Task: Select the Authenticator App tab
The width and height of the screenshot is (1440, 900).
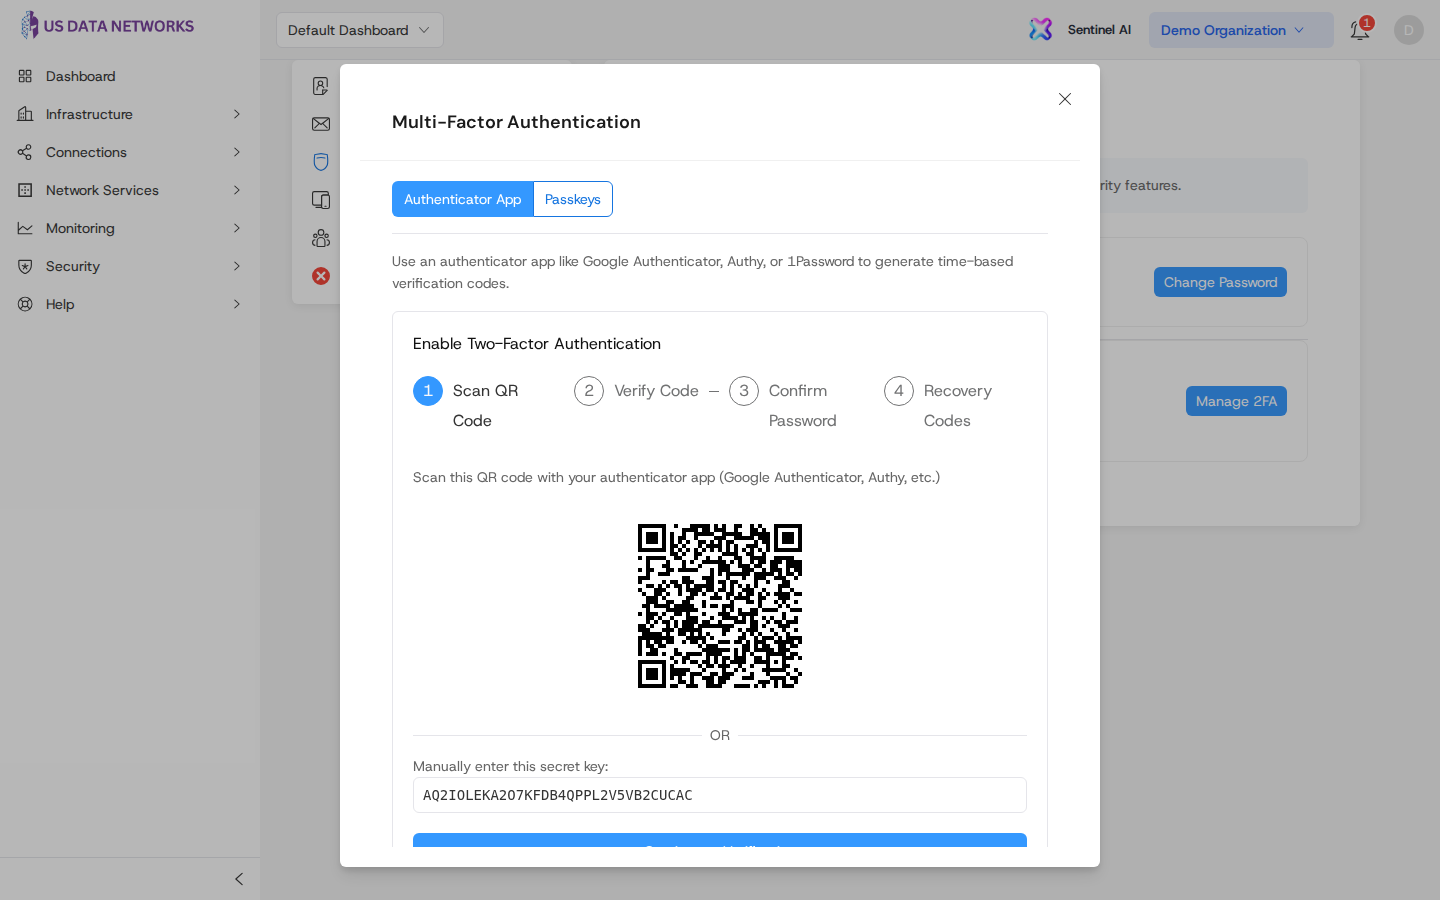Action: [463, 199]
